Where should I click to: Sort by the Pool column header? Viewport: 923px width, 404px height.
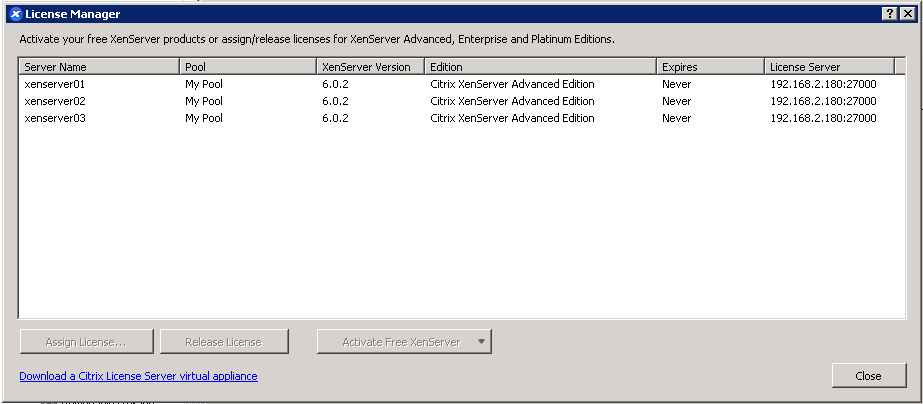[248, 67]
